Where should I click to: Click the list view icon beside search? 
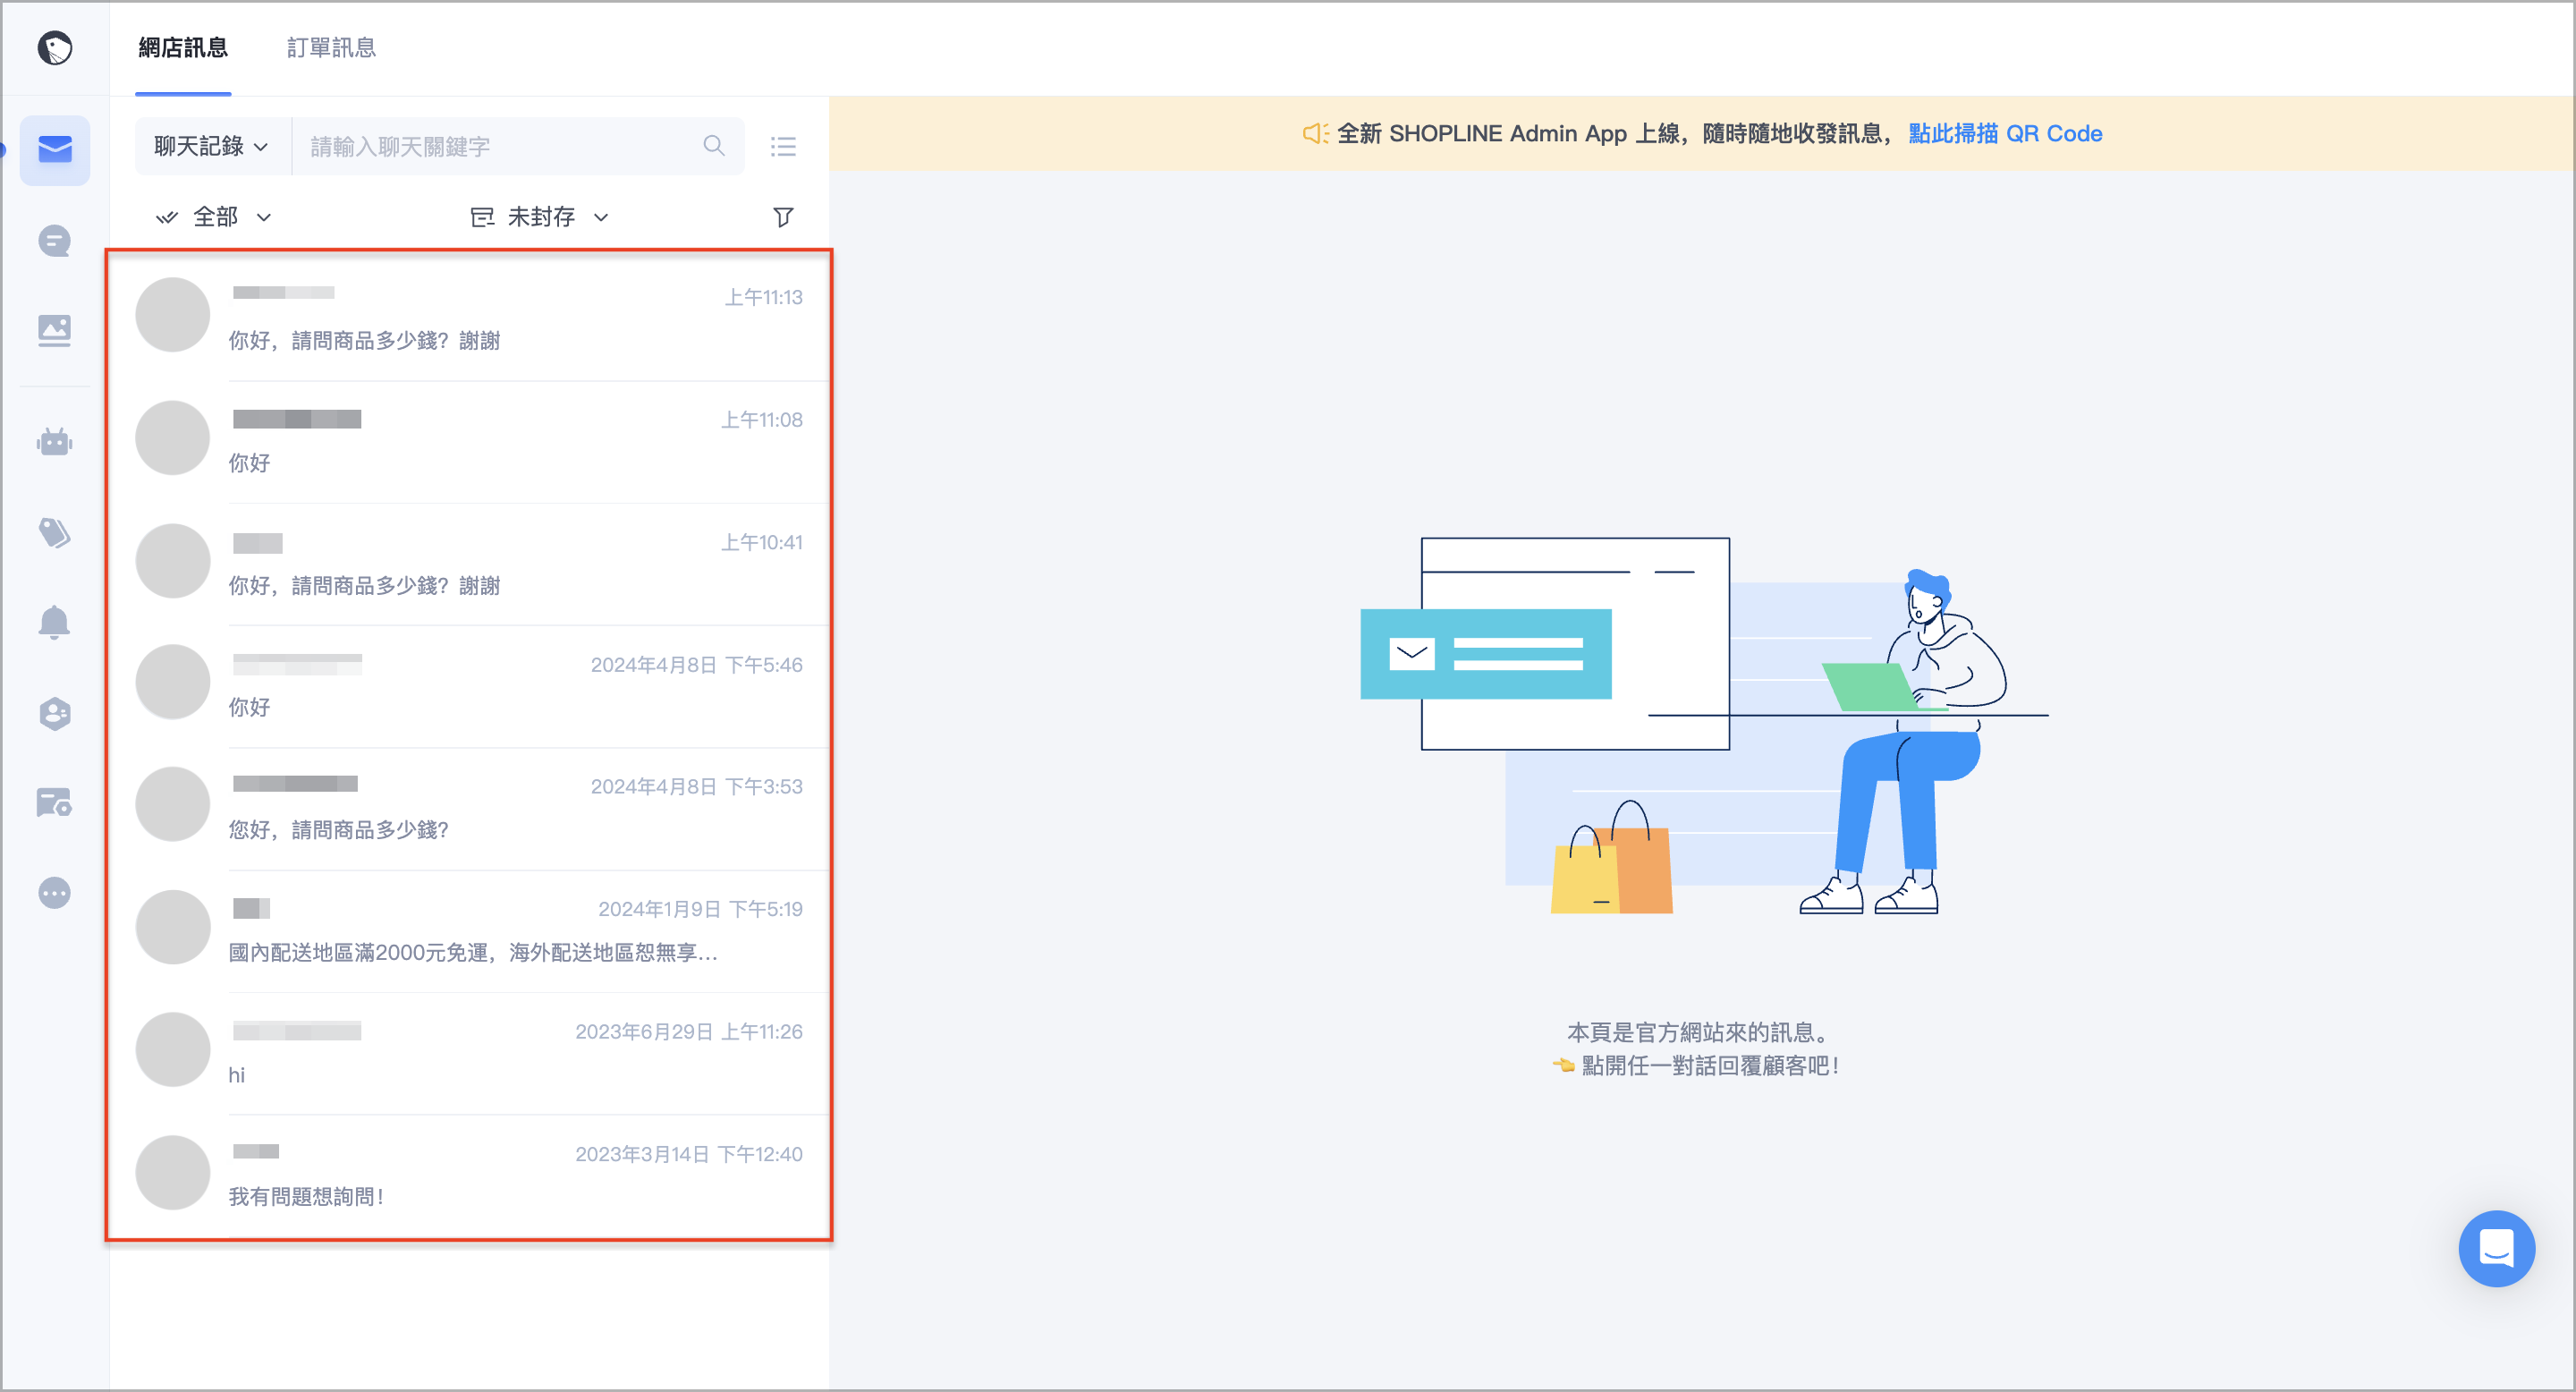783,147
